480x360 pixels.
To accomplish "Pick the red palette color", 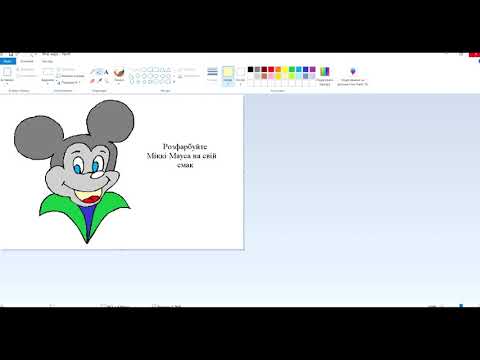I will [271, 69].
